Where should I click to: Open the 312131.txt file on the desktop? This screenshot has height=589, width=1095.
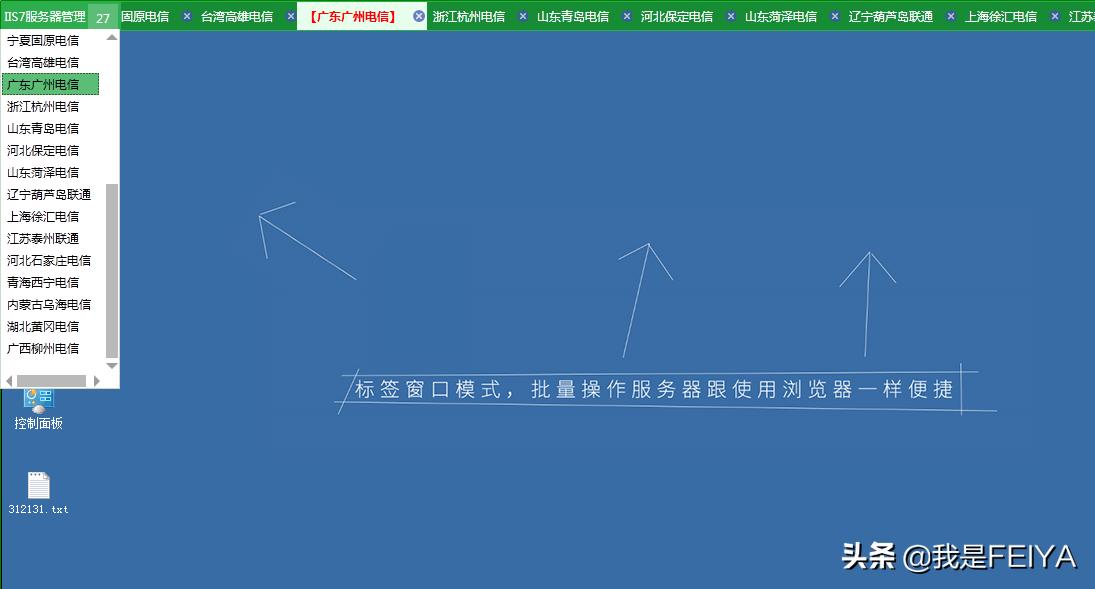click(38, 487)
